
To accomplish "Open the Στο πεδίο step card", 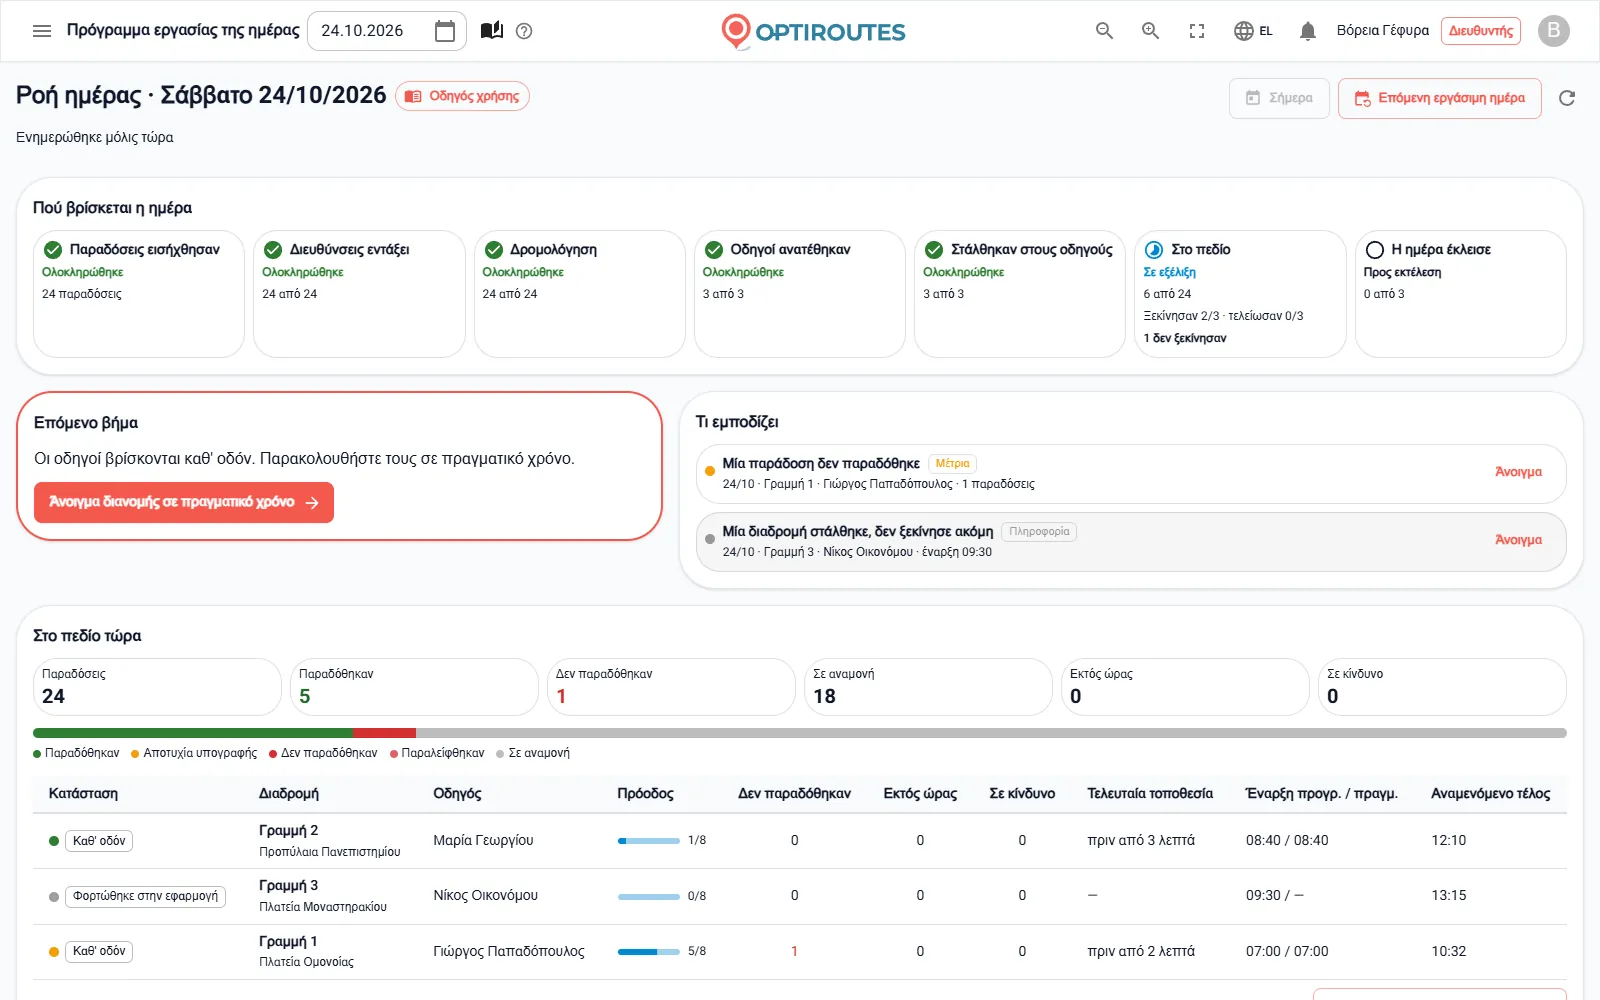I will coord(1240,294).
